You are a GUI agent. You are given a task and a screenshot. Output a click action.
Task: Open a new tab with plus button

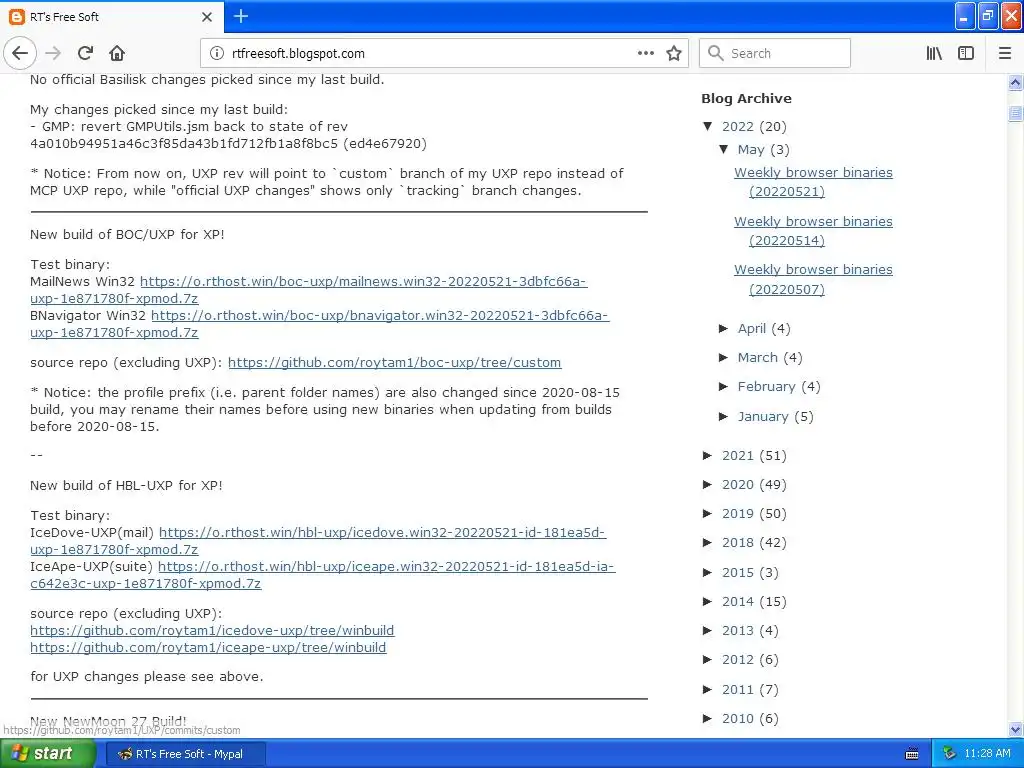[x=241, y=16]
